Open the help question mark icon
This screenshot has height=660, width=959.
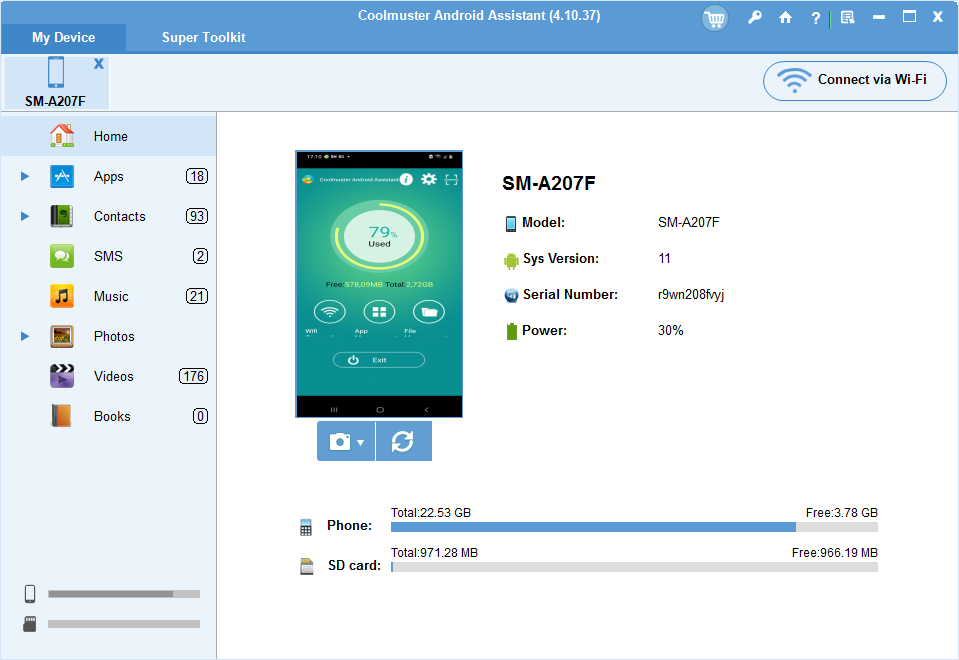[x=815, y=18]
